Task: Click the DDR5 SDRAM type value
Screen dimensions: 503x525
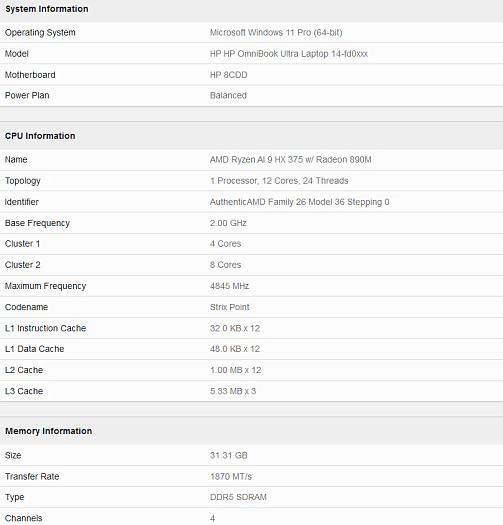Action: [x=238, y=497]
